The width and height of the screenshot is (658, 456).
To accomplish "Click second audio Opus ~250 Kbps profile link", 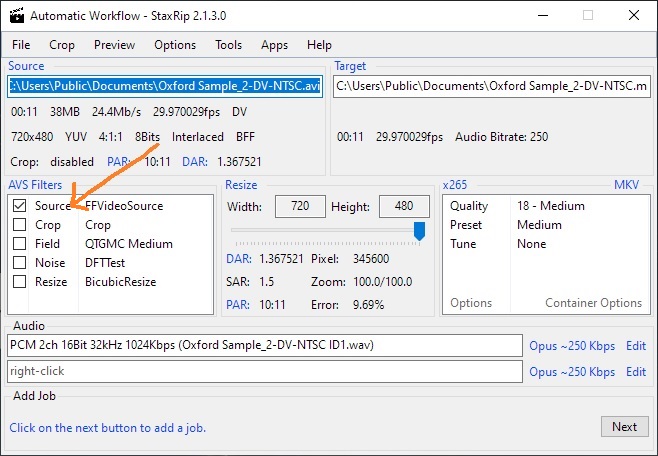I will (x=572, y=372).
